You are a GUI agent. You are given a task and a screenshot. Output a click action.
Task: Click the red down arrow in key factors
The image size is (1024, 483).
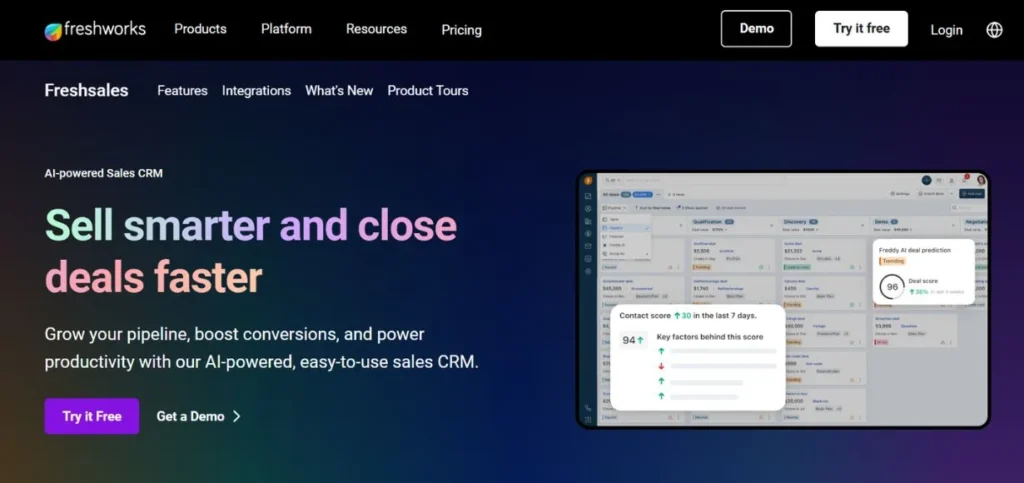661,366
